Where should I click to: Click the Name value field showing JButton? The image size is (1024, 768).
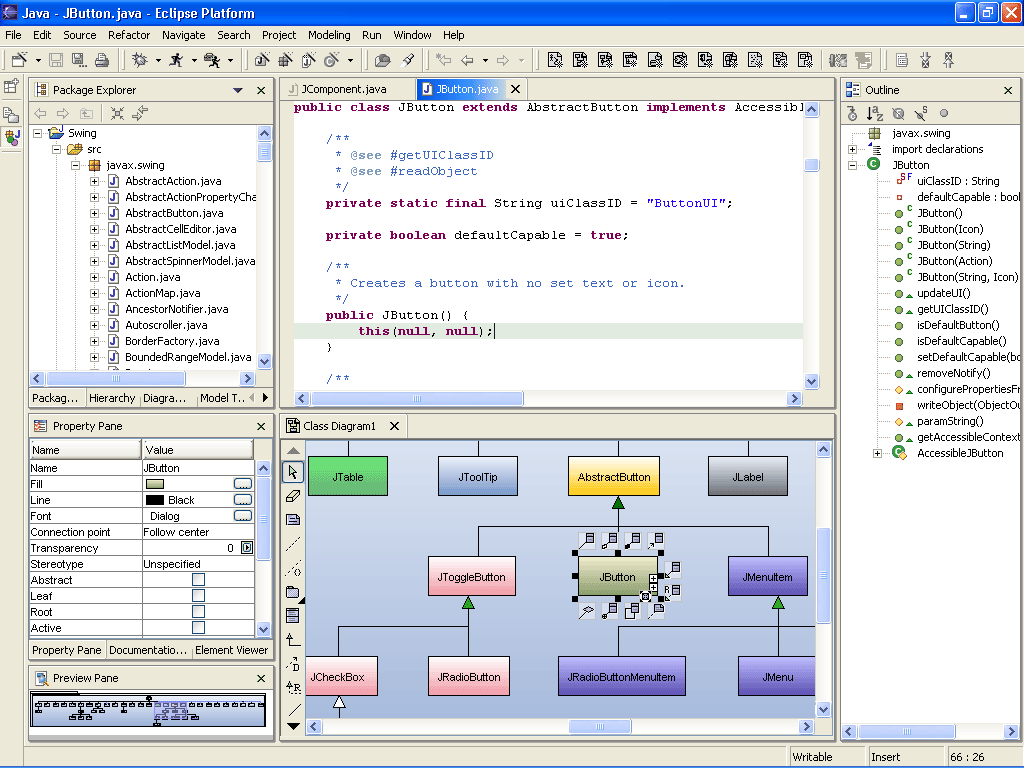click(198, 468)
